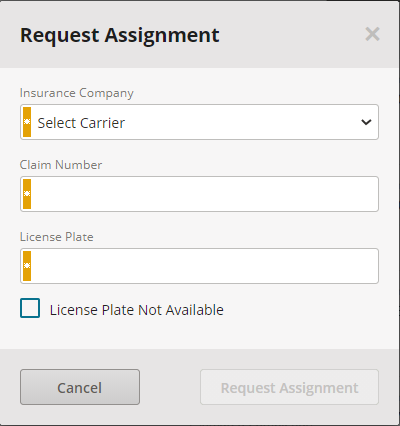
Task: Click the chevron arrow in Insurance Company field
Action: pyautogui.click(x=366, y=122)
